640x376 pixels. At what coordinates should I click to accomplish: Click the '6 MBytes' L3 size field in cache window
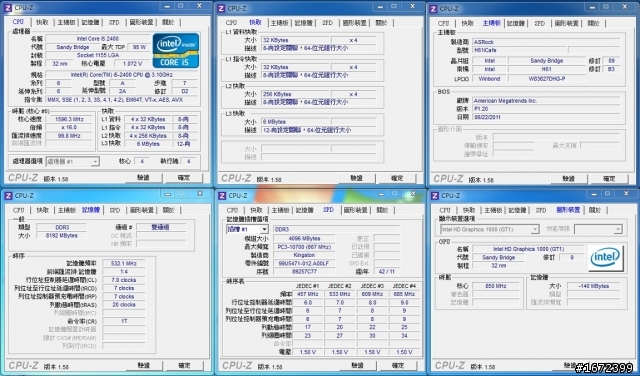(295, 122)
